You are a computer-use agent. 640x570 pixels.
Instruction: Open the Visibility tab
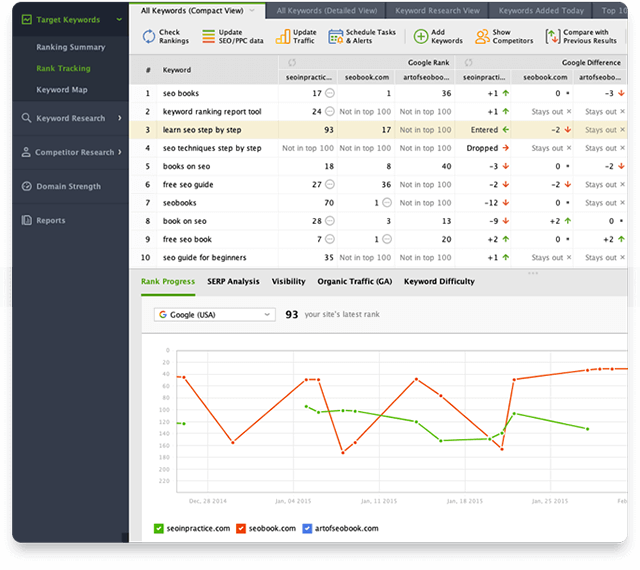pos(289,281)
